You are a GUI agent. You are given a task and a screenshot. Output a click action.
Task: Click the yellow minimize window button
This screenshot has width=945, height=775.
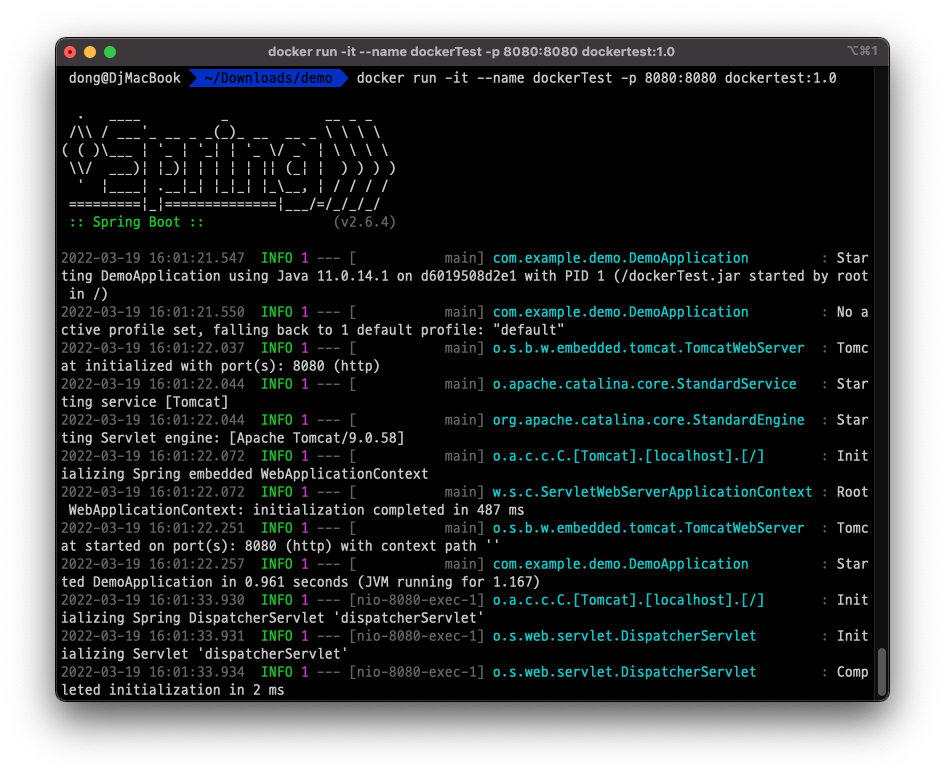(x=90, y=52)
